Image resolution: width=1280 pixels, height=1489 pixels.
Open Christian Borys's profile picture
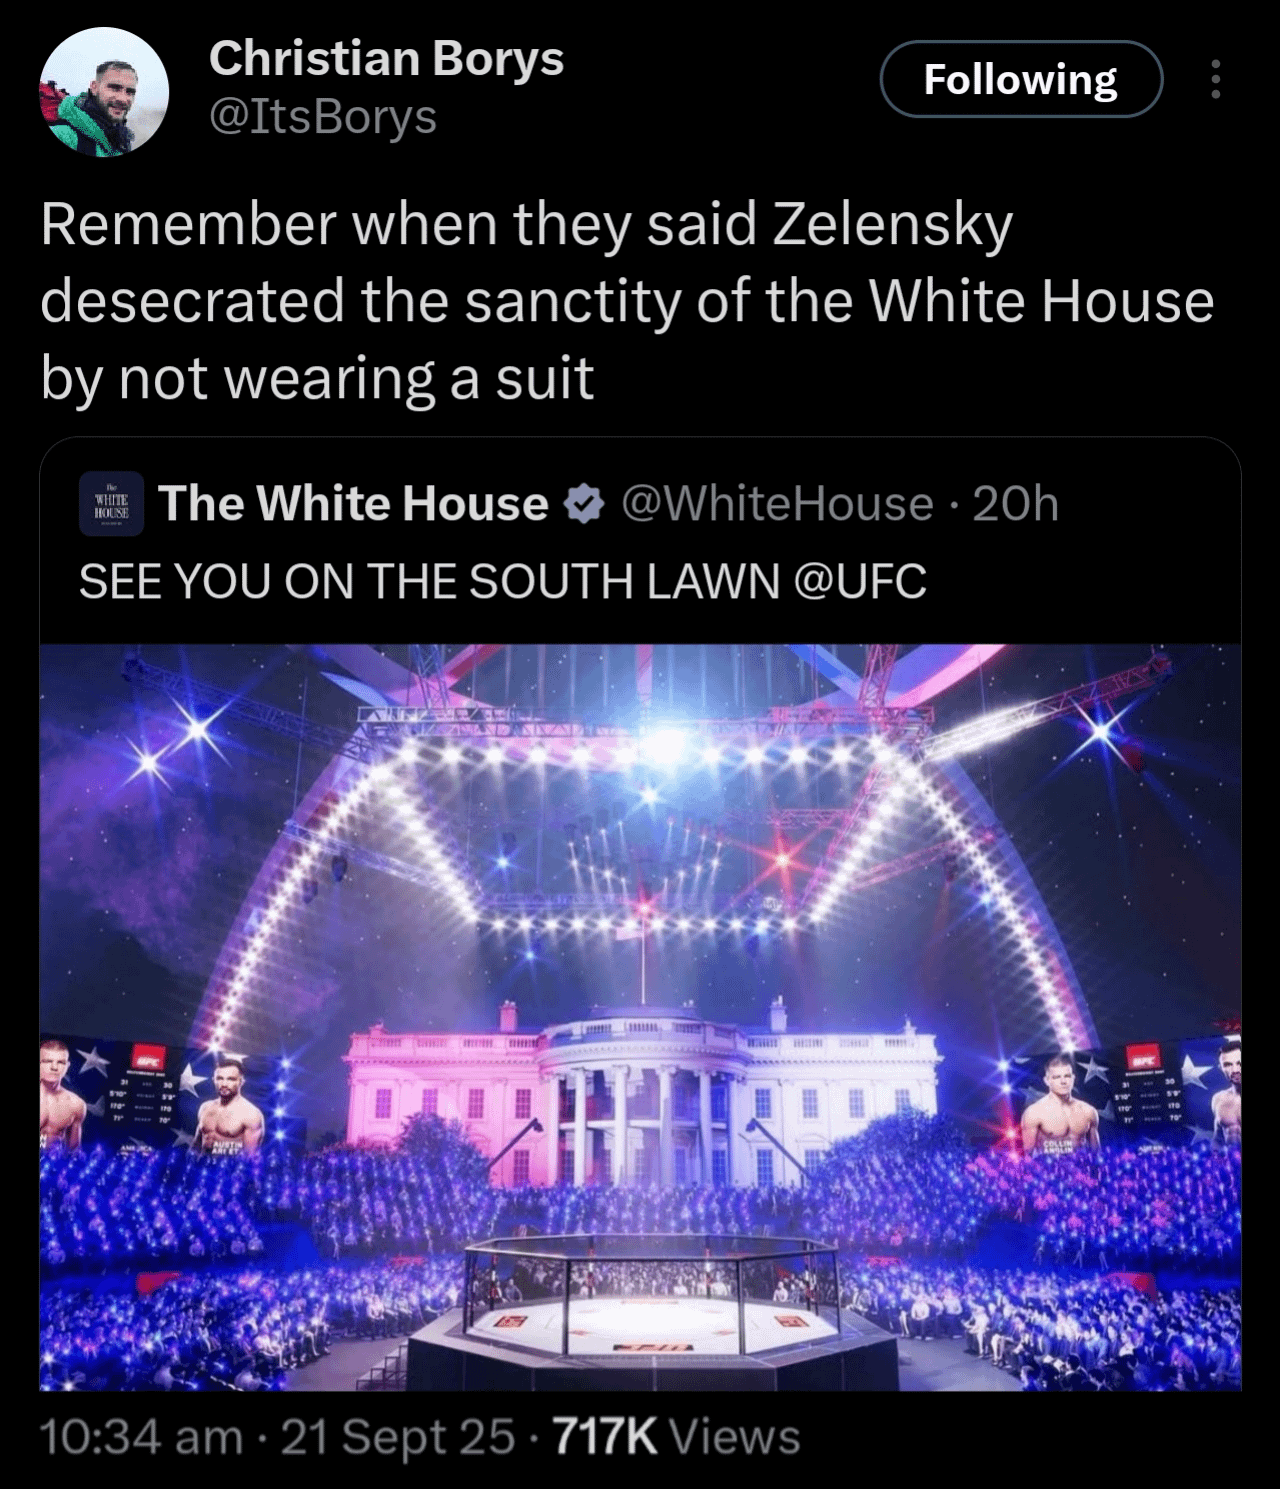point(104,92)
